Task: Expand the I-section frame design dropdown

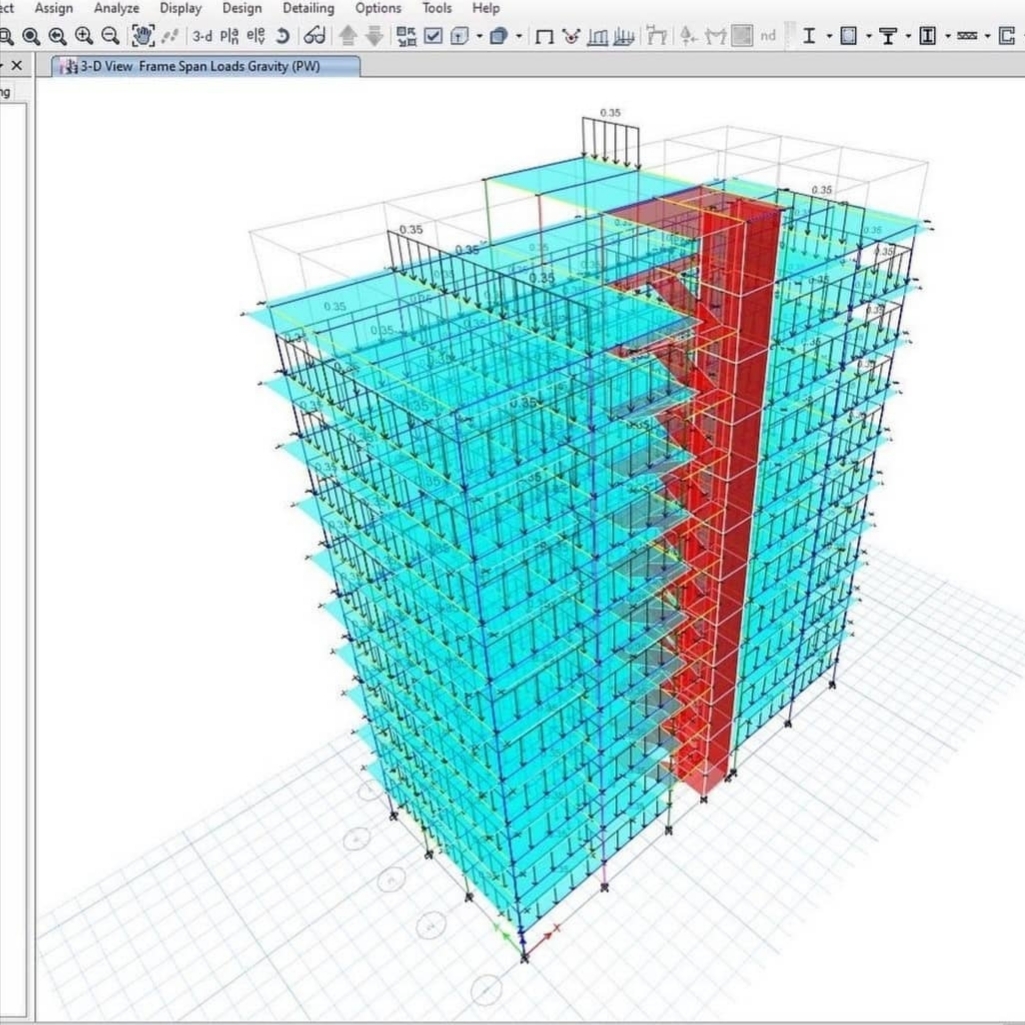Action: point(829,37)
